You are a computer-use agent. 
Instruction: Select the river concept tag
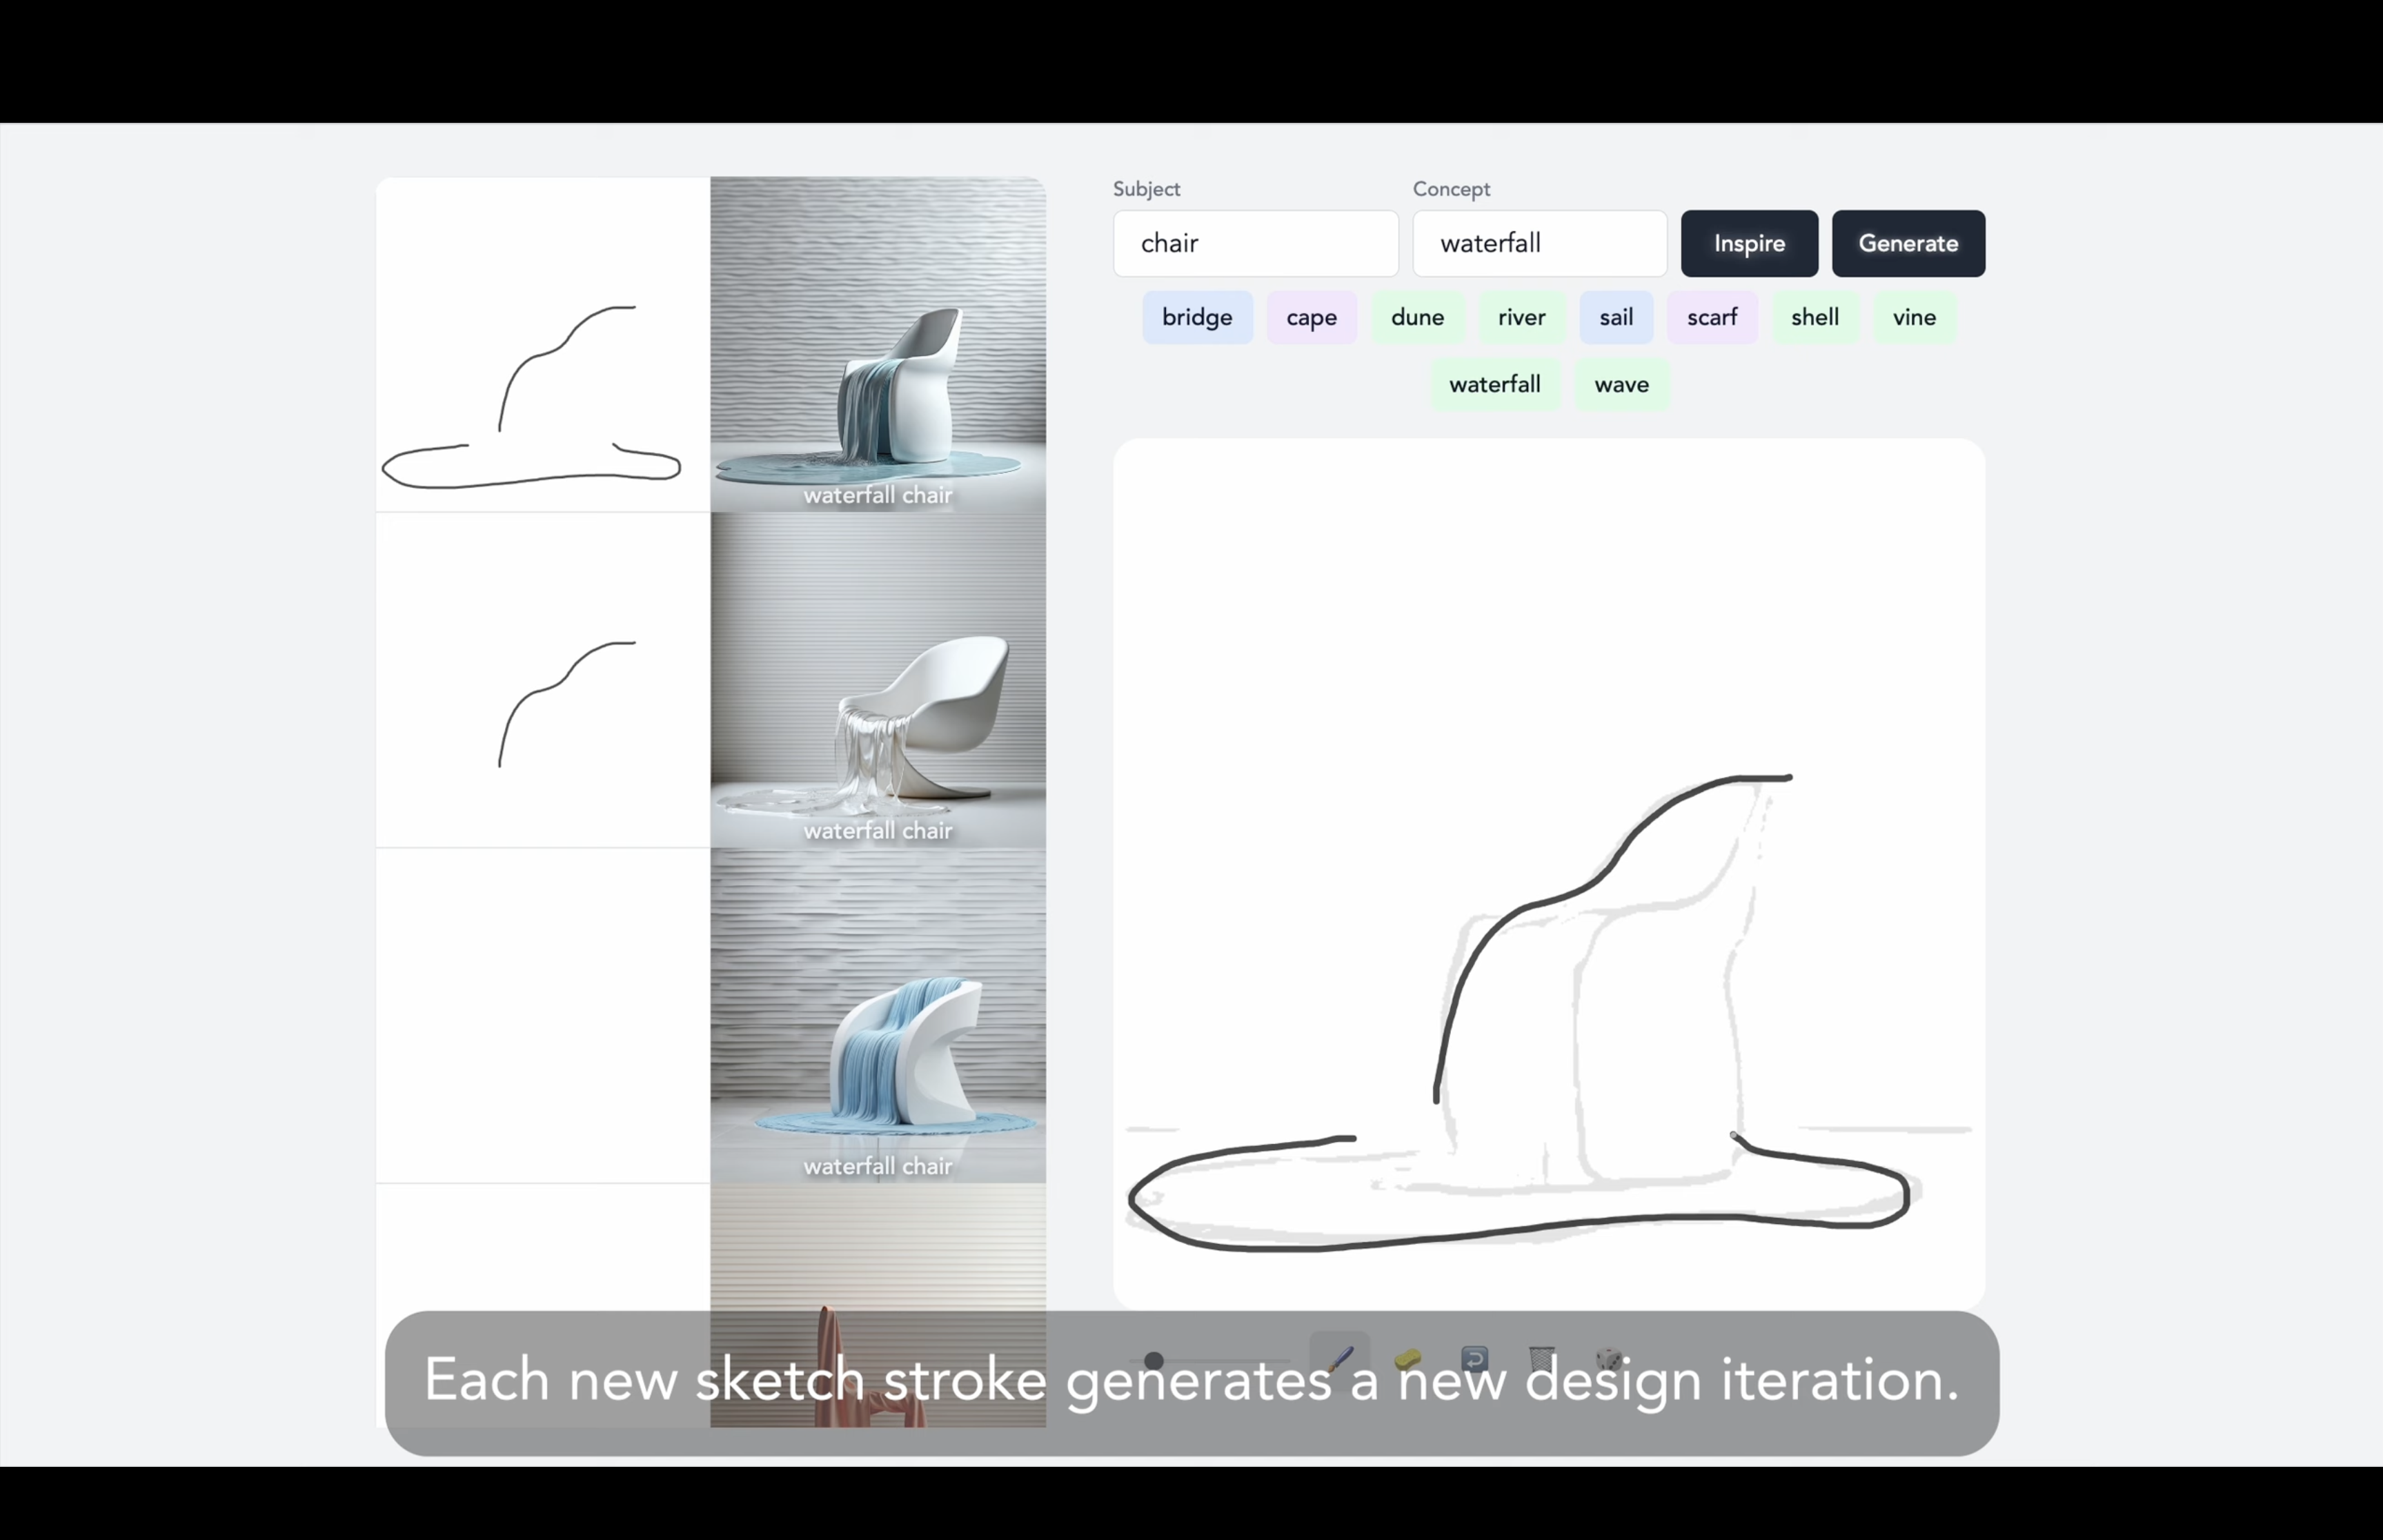pyautogui.click(x=1520, y=317)
